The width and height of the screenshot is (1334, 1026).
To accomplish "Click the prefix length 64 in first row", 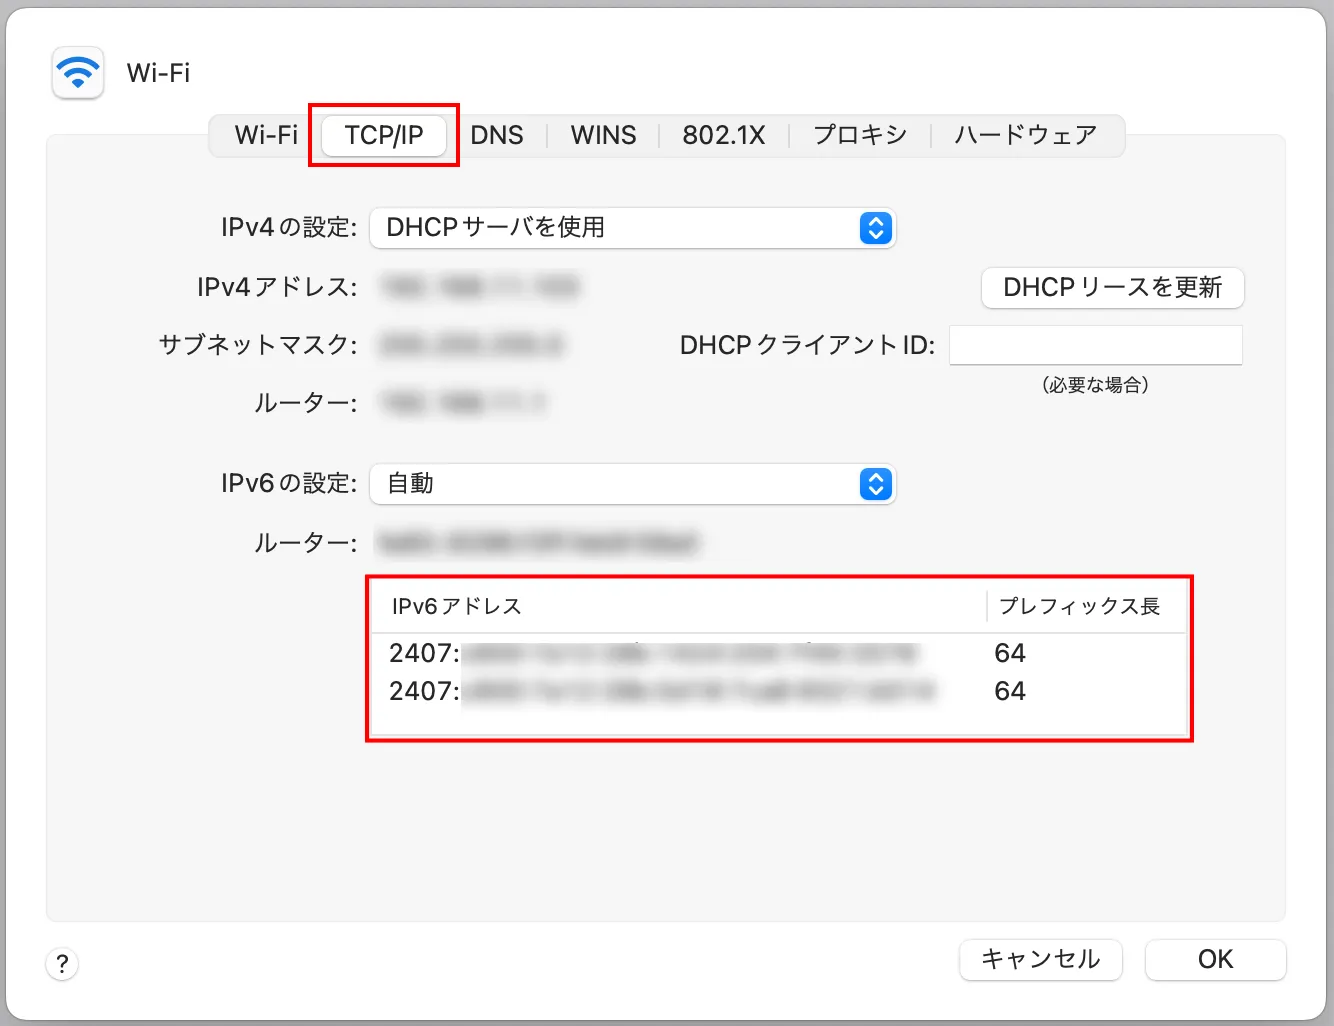I will point(1010,653).
